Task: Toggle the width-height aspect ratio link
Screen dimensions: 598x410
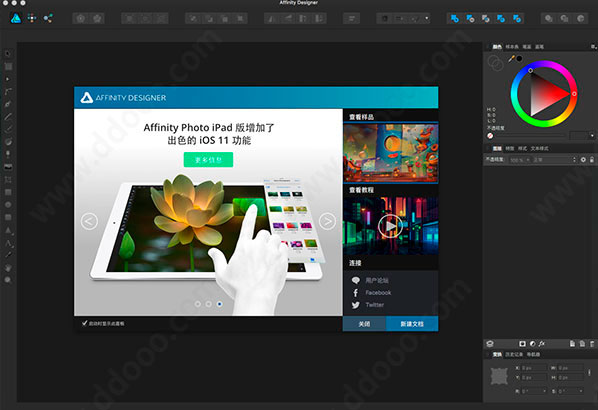Action: click(589, 372)
